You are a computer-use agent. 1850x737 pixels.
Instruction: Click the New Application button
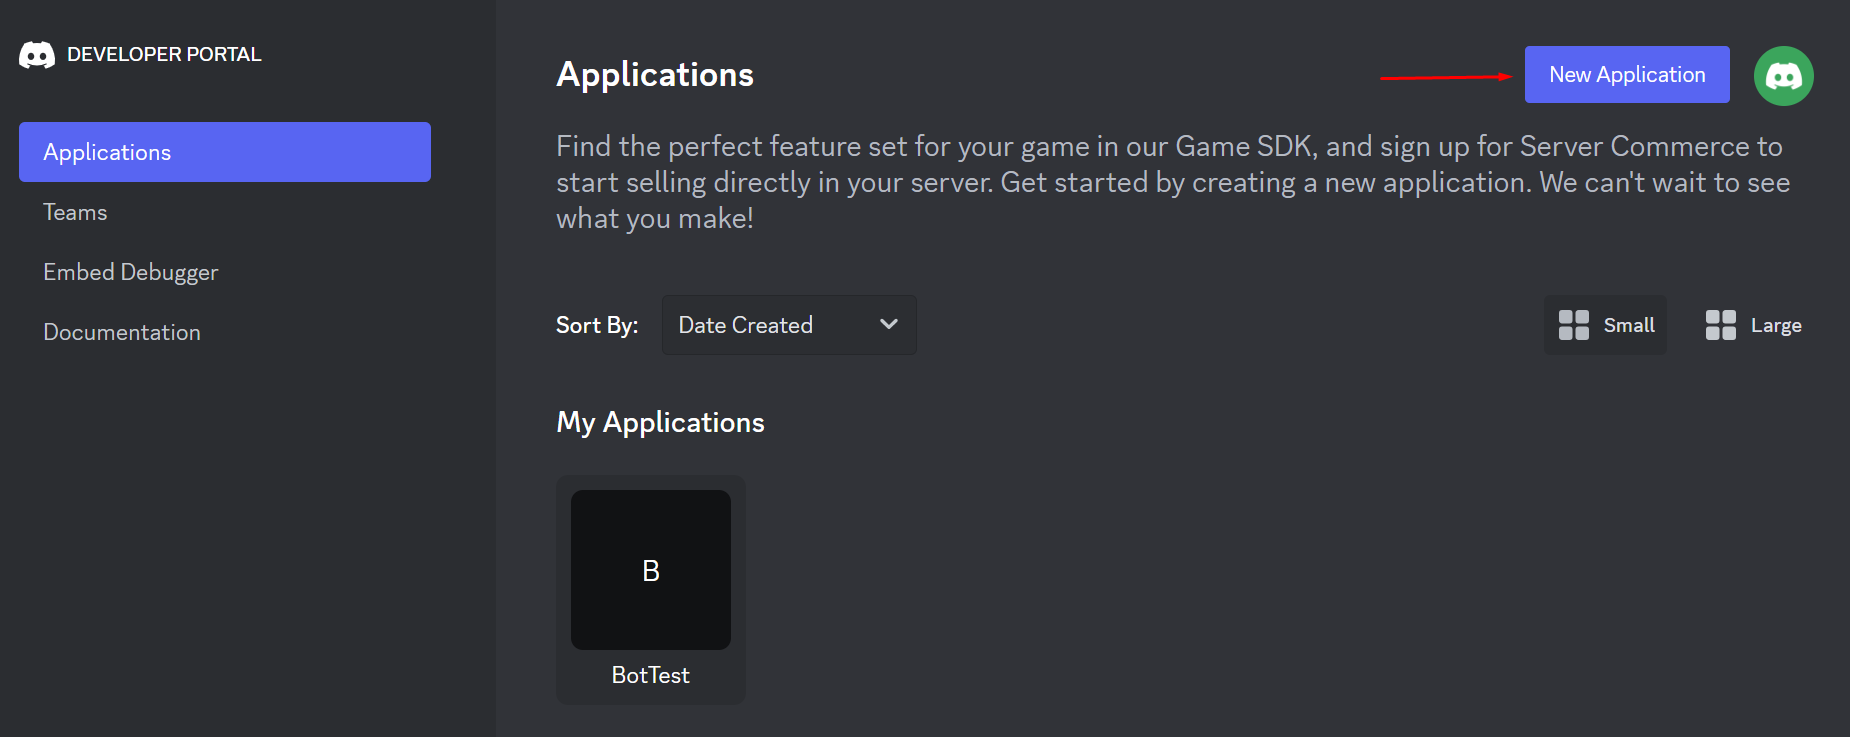click(1626, 74)
